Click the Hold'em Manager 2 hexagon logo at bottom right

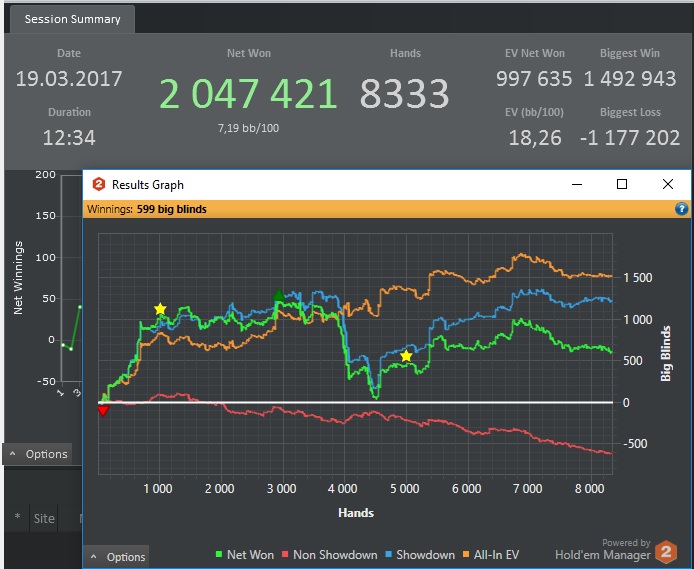click(x=666, y=551)
